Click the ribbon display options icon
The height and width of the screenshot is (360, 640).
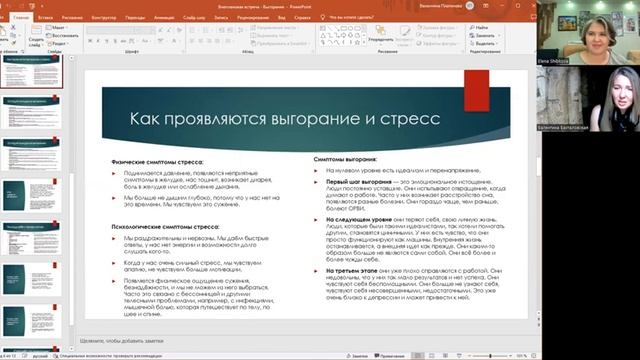[x=486, y=6]
